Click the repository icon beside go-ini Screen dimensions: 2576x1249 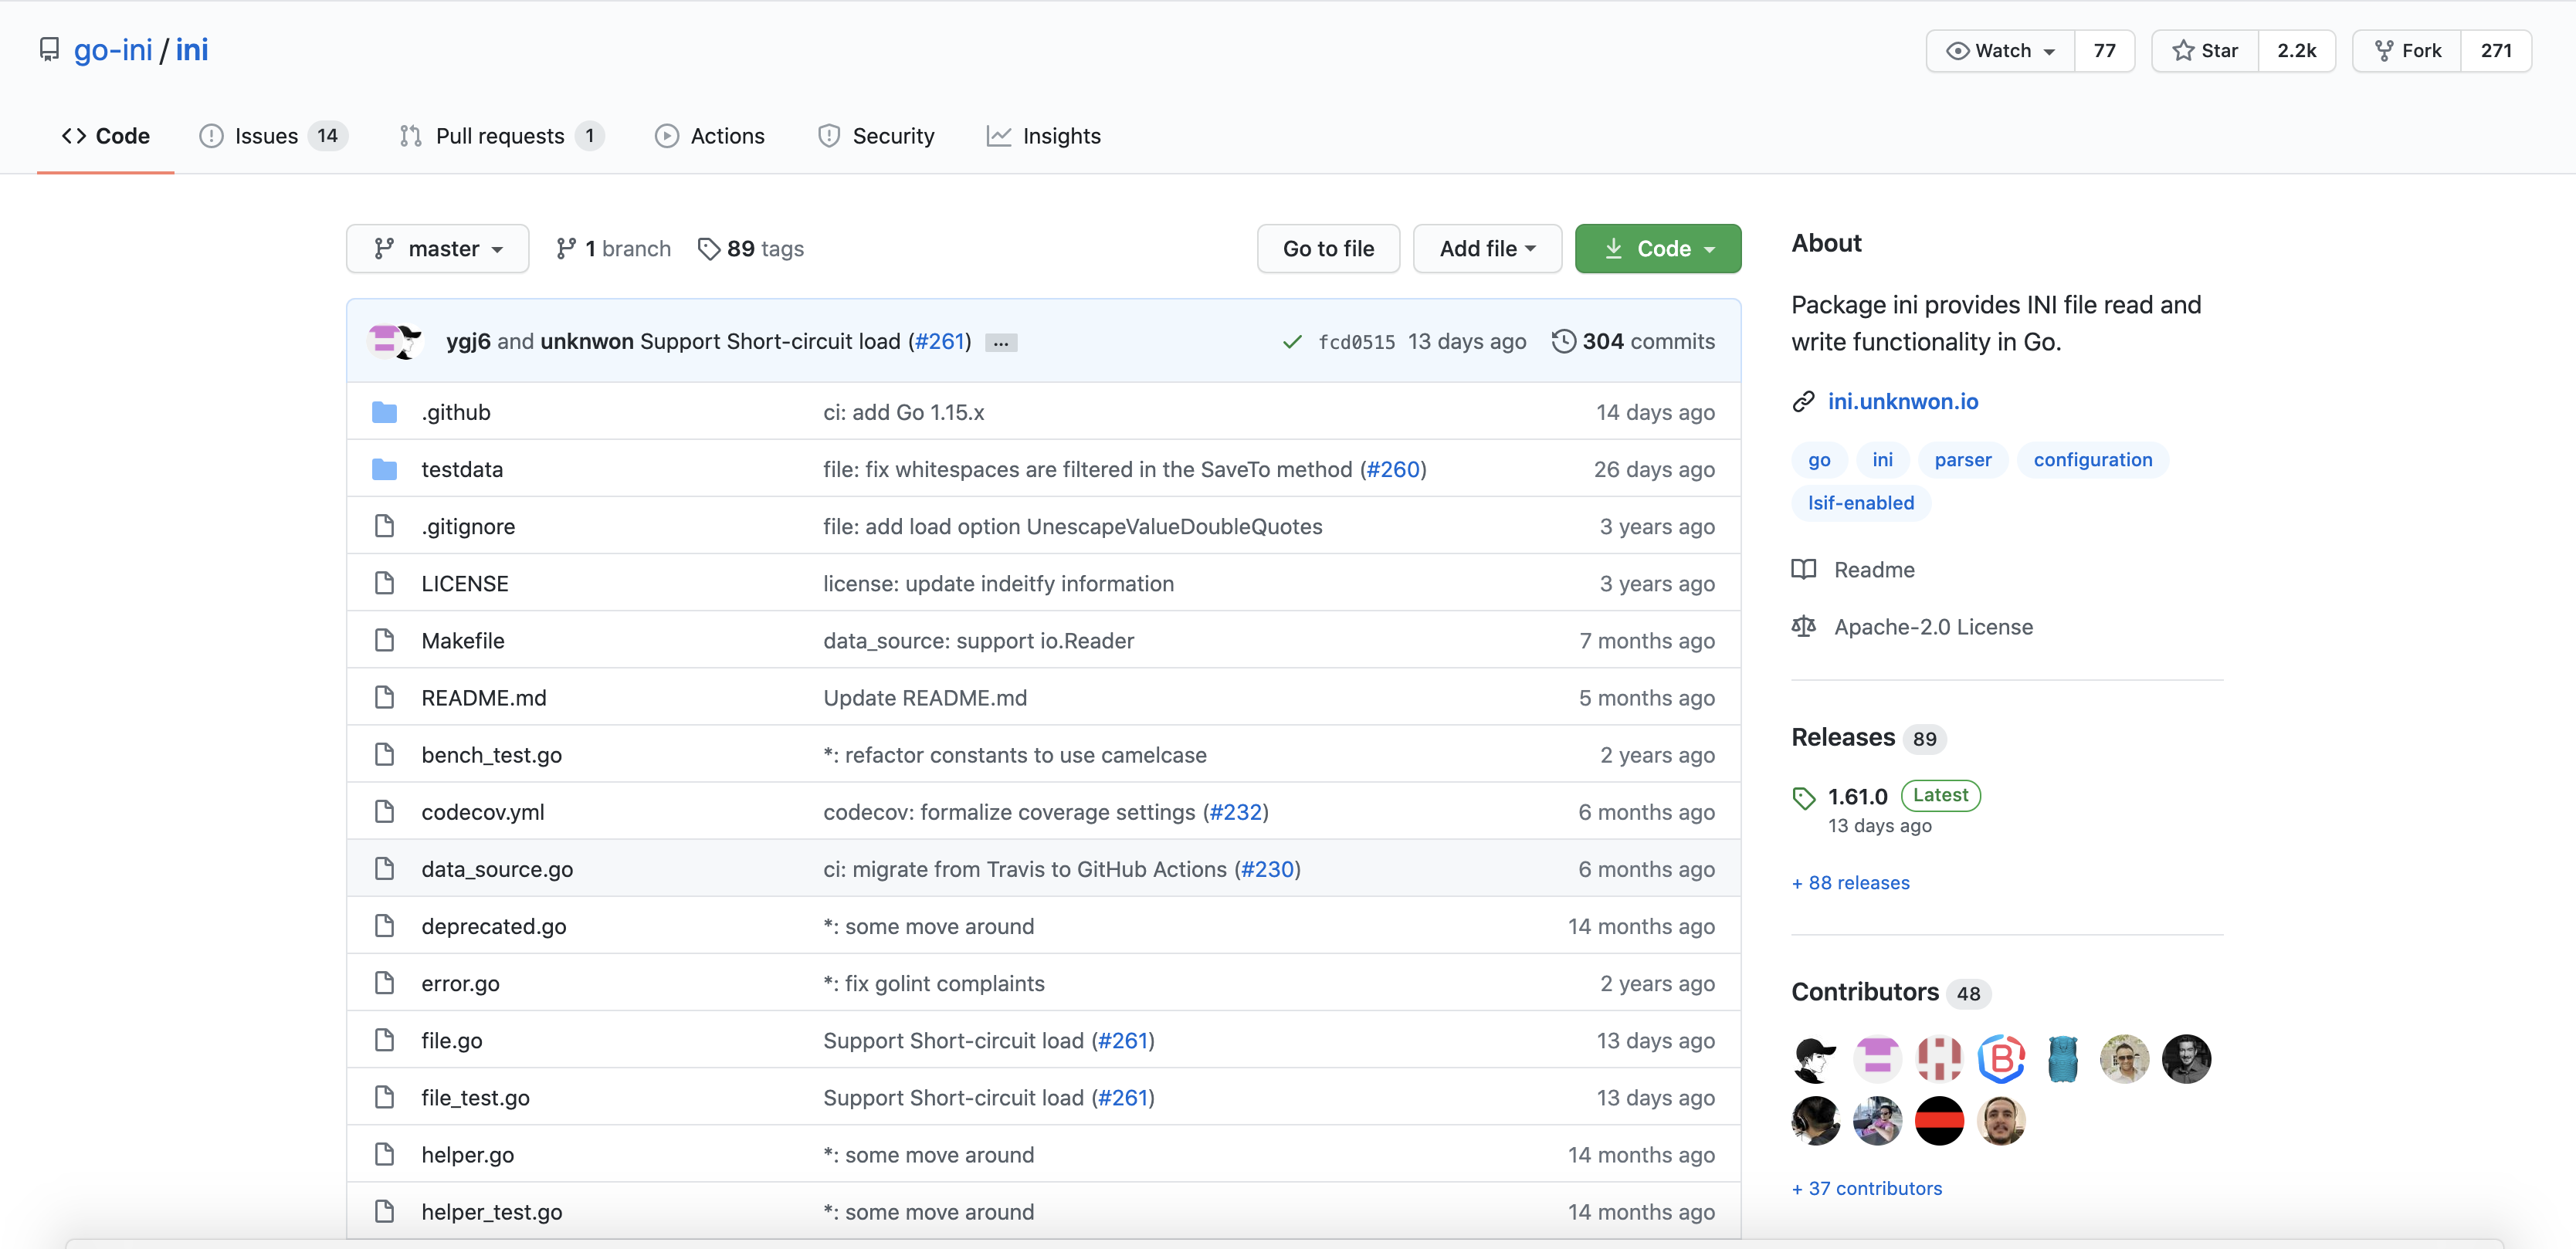click(49, 50)
